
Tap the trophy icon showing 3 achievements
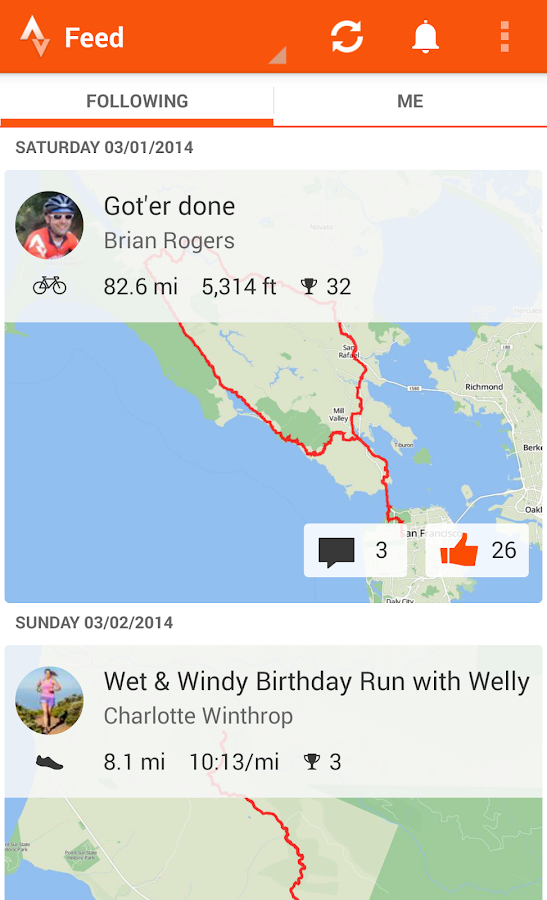312,762
